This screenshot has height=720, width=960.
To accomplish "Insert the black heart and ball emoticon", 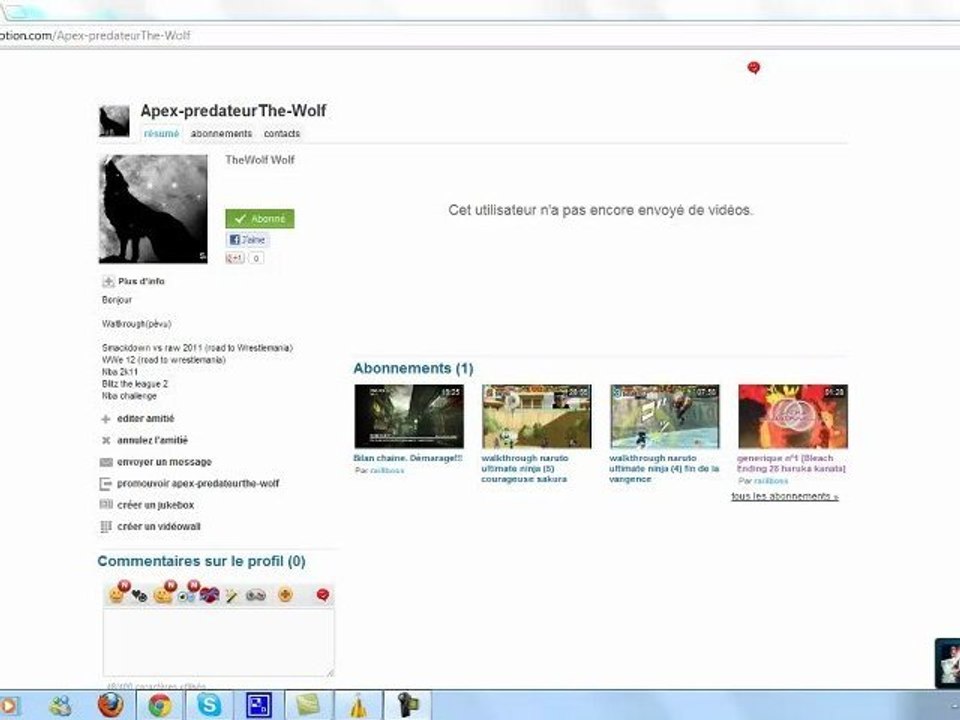I will [x=140, y=595].
